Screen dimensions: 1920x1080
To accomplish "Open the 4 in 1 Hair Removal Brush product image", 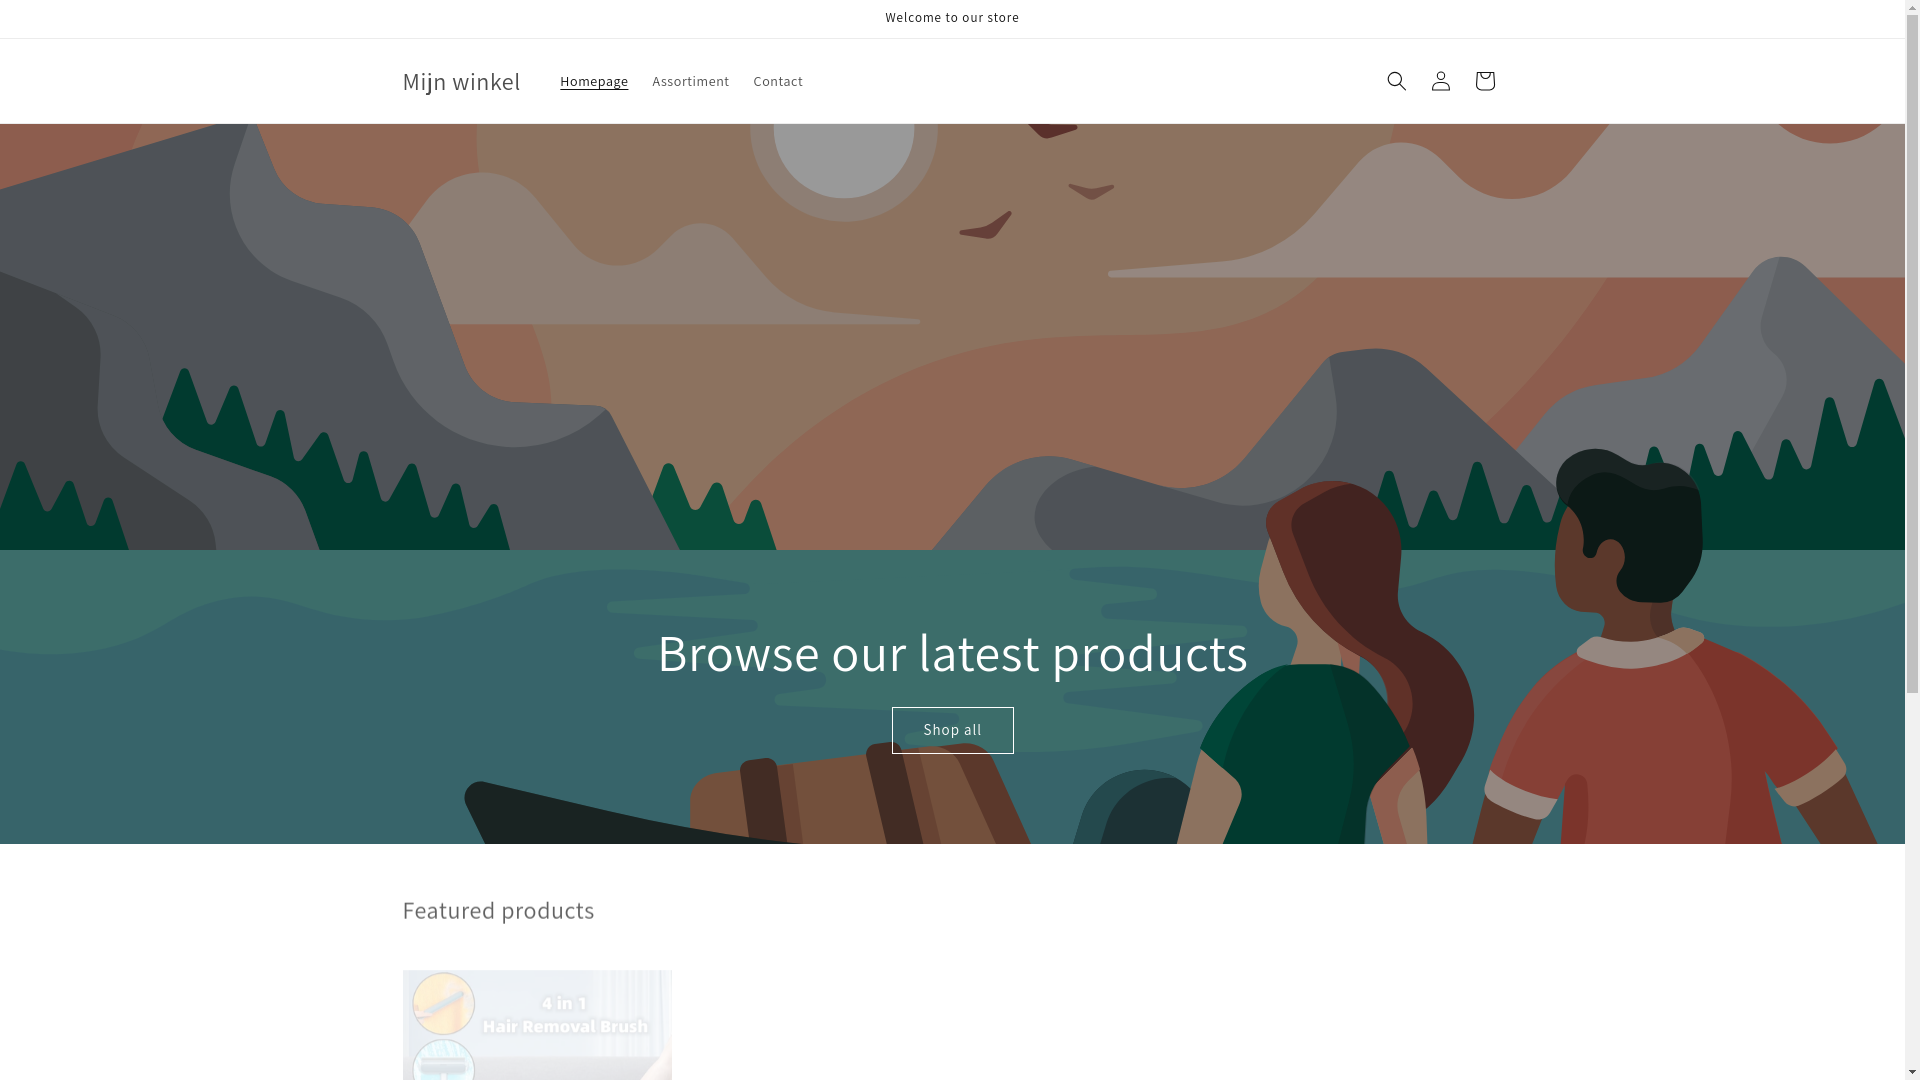I will (x=537, y=1024).
